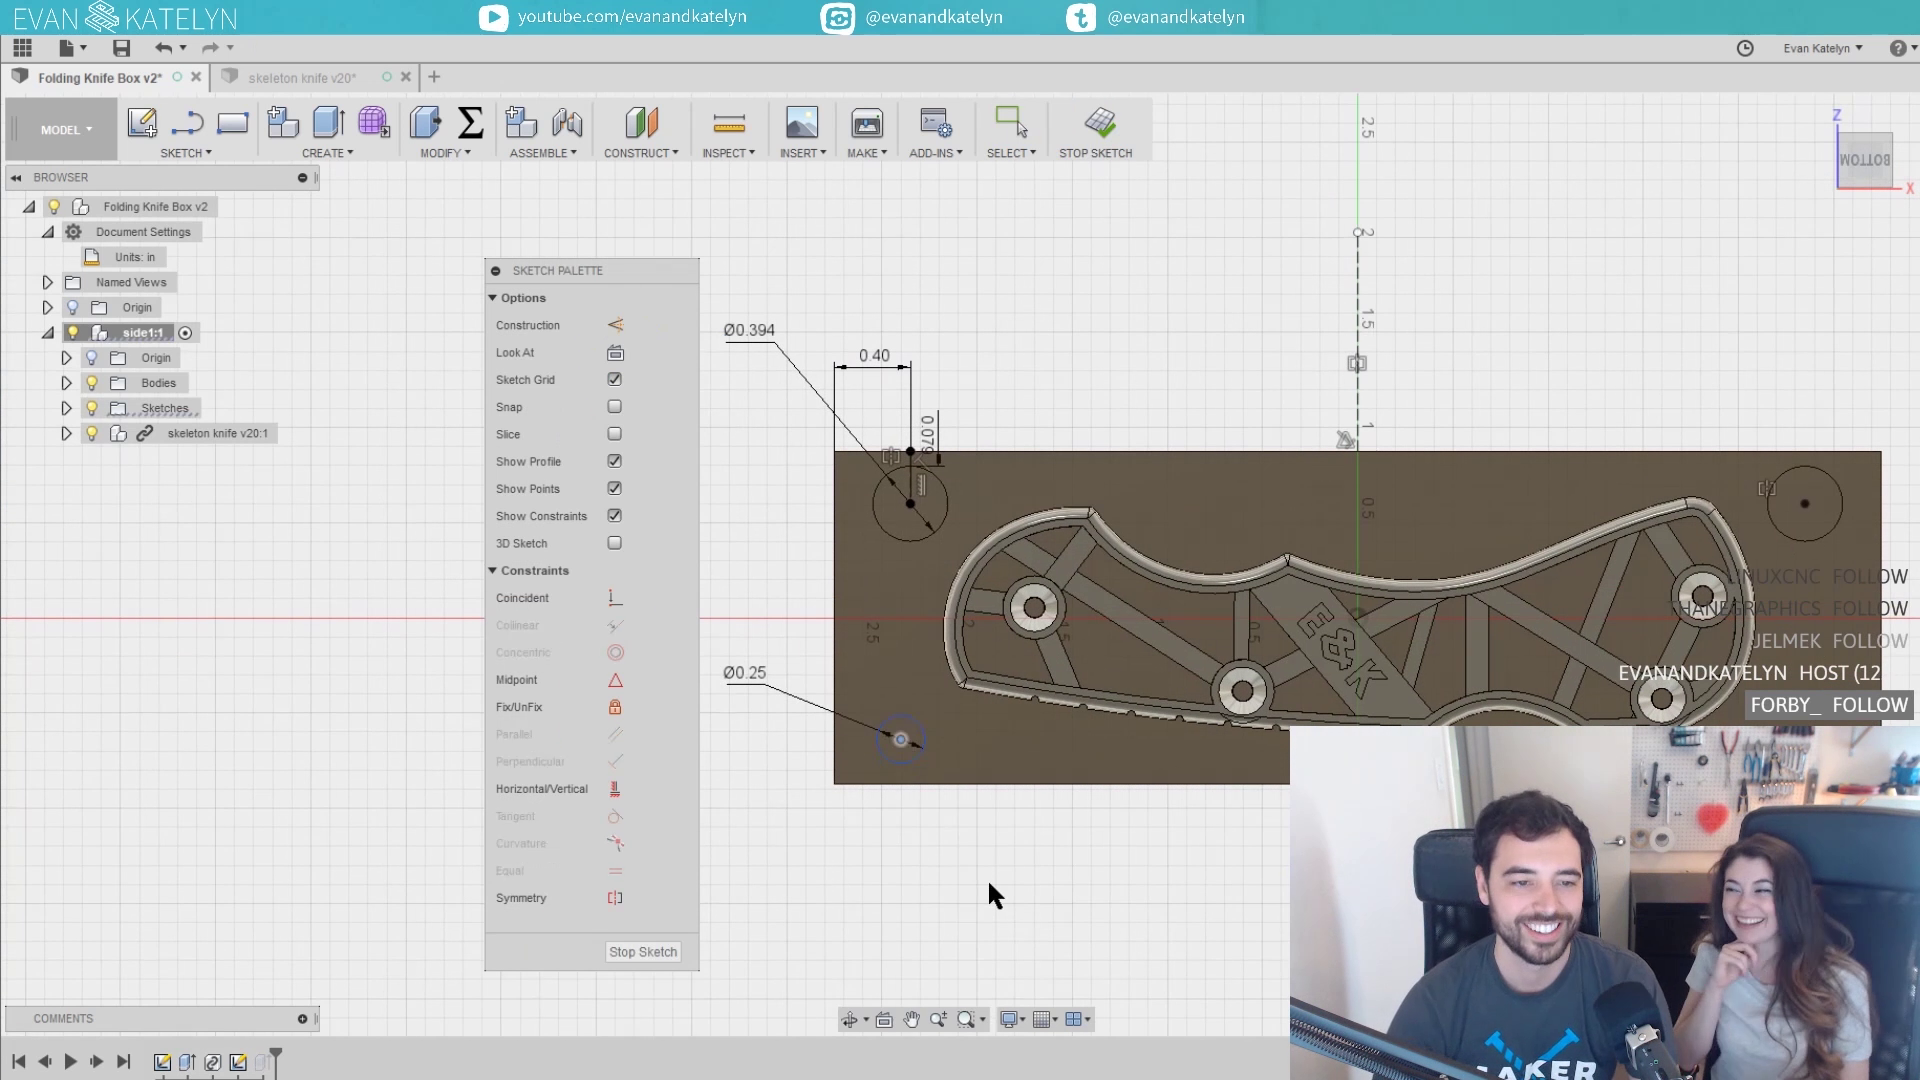Open the CONSTRUCT menu
Image resolution: width=1920 pixels, height=1080 pixels.
click(641, 153)
